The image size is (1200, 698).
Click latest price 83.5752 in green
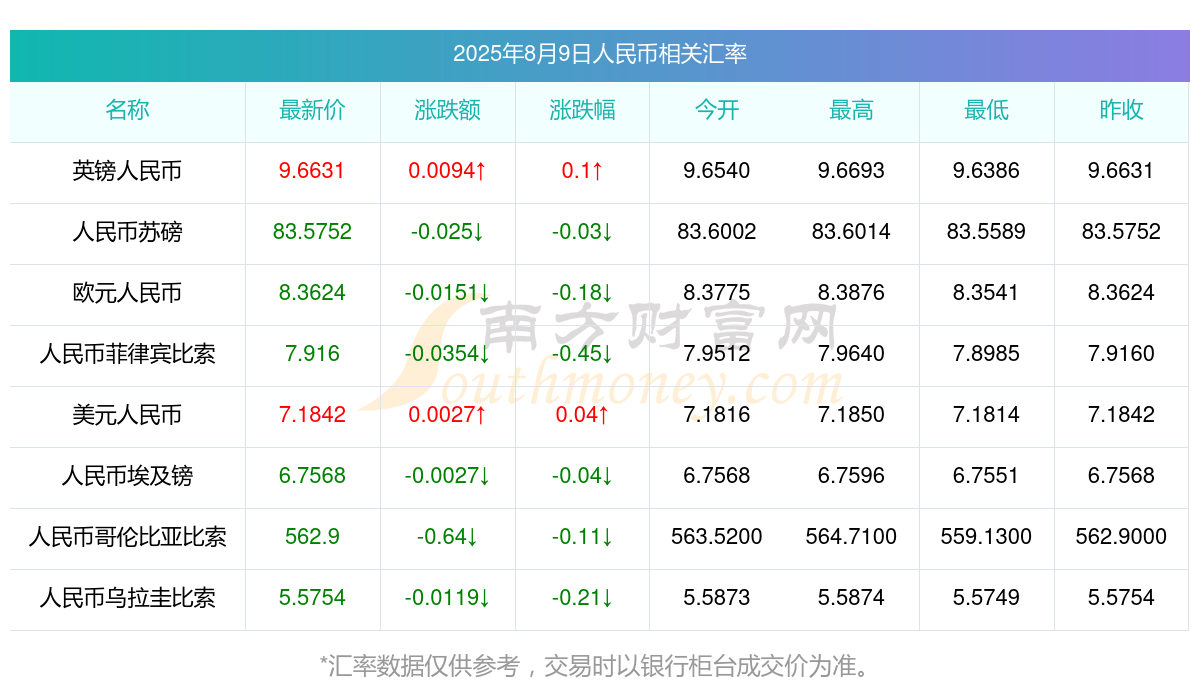click(312, 232)
